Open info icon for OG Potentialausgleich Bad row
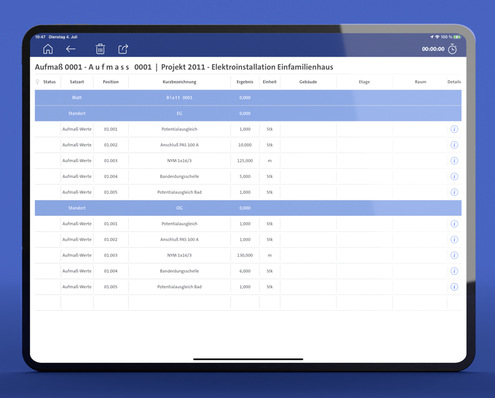Image resolution: width=495 pixels, height=398 pixels. [454, 287]
